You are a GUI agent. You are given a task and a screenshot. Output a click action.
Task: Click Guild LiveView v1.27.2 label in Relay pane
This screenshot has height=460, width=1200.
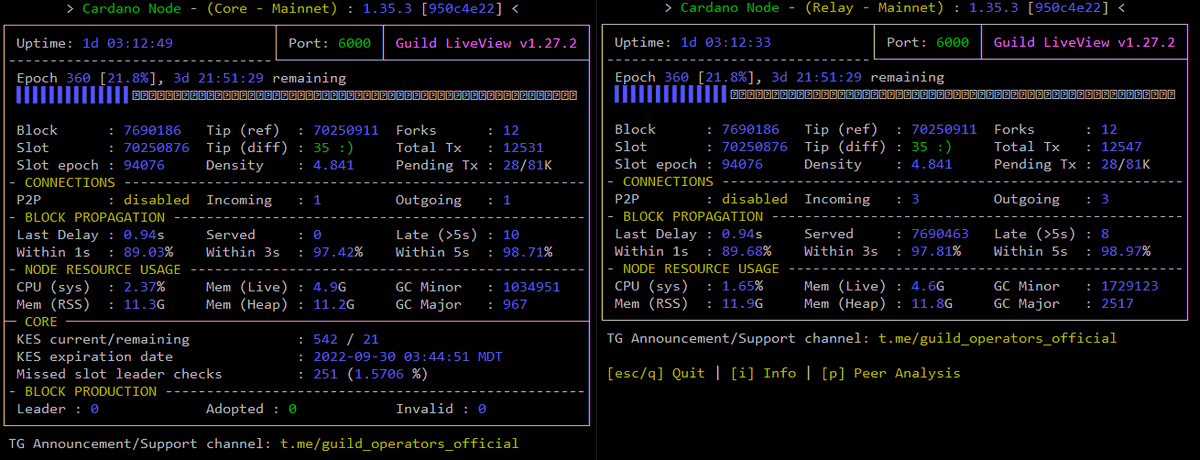pyautogui.click(x=1084, y=44)
